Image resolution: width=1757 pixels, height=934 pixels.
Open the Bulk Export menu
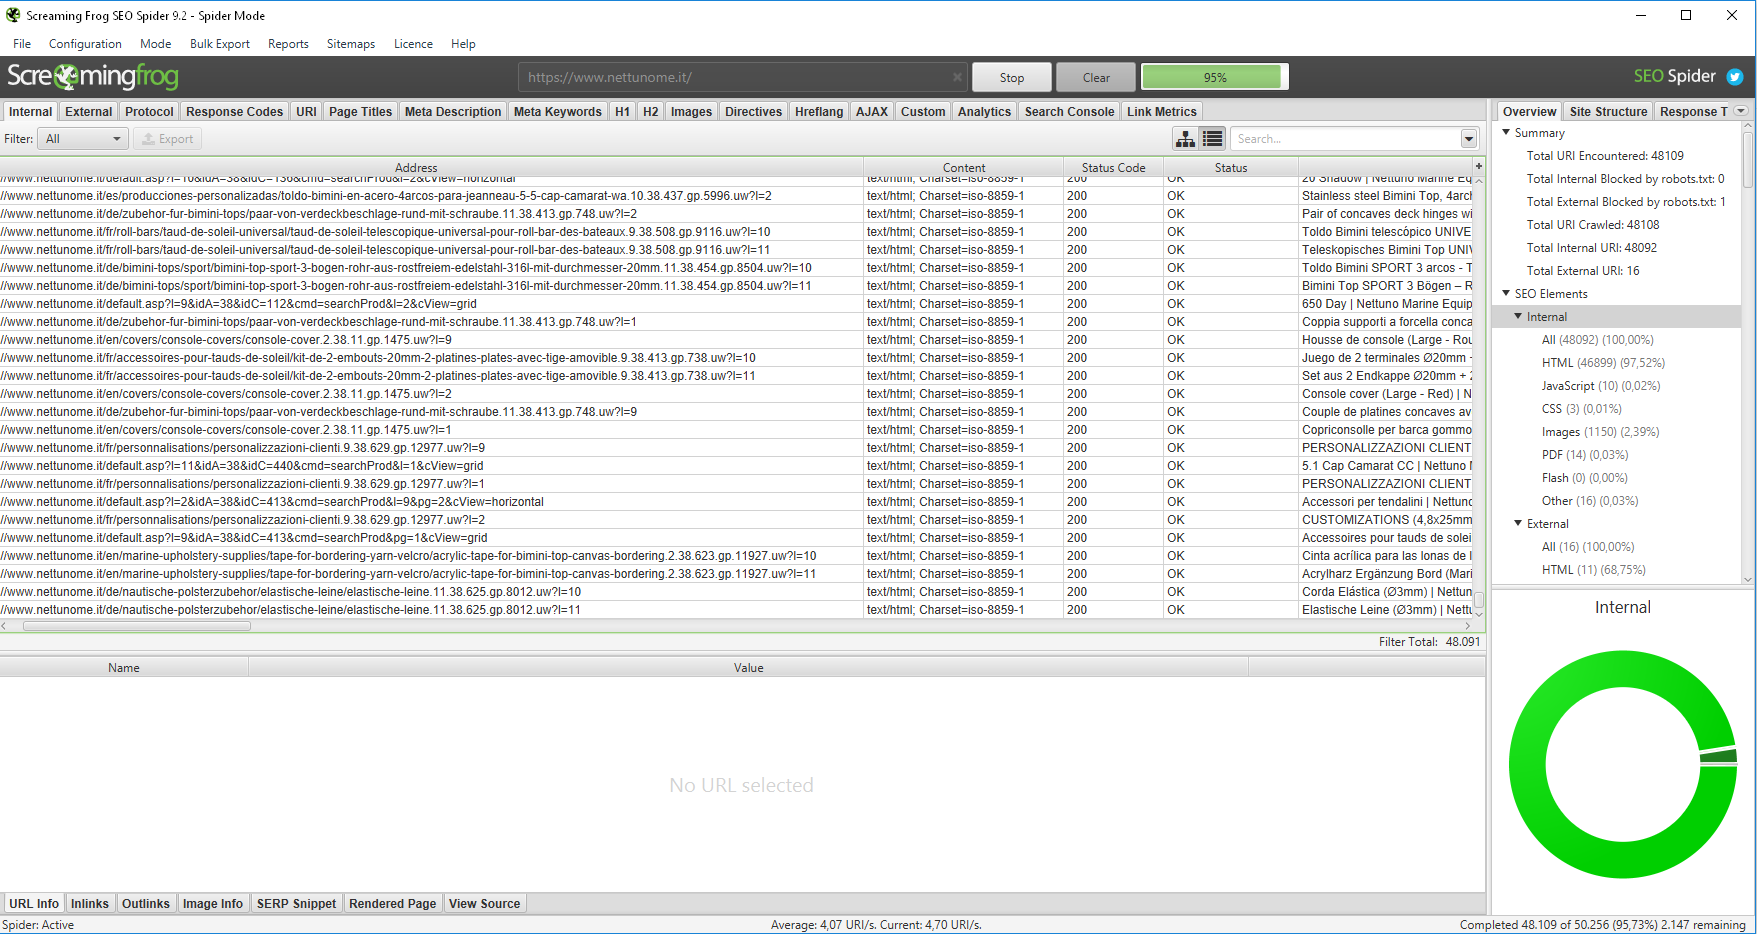click(220, 44)
